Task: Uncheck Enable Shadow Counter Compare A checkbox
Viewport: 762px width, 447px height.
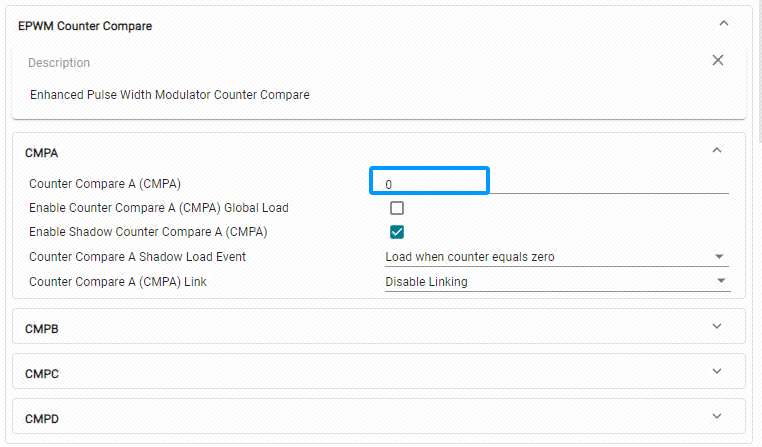Action: [397, 232]
